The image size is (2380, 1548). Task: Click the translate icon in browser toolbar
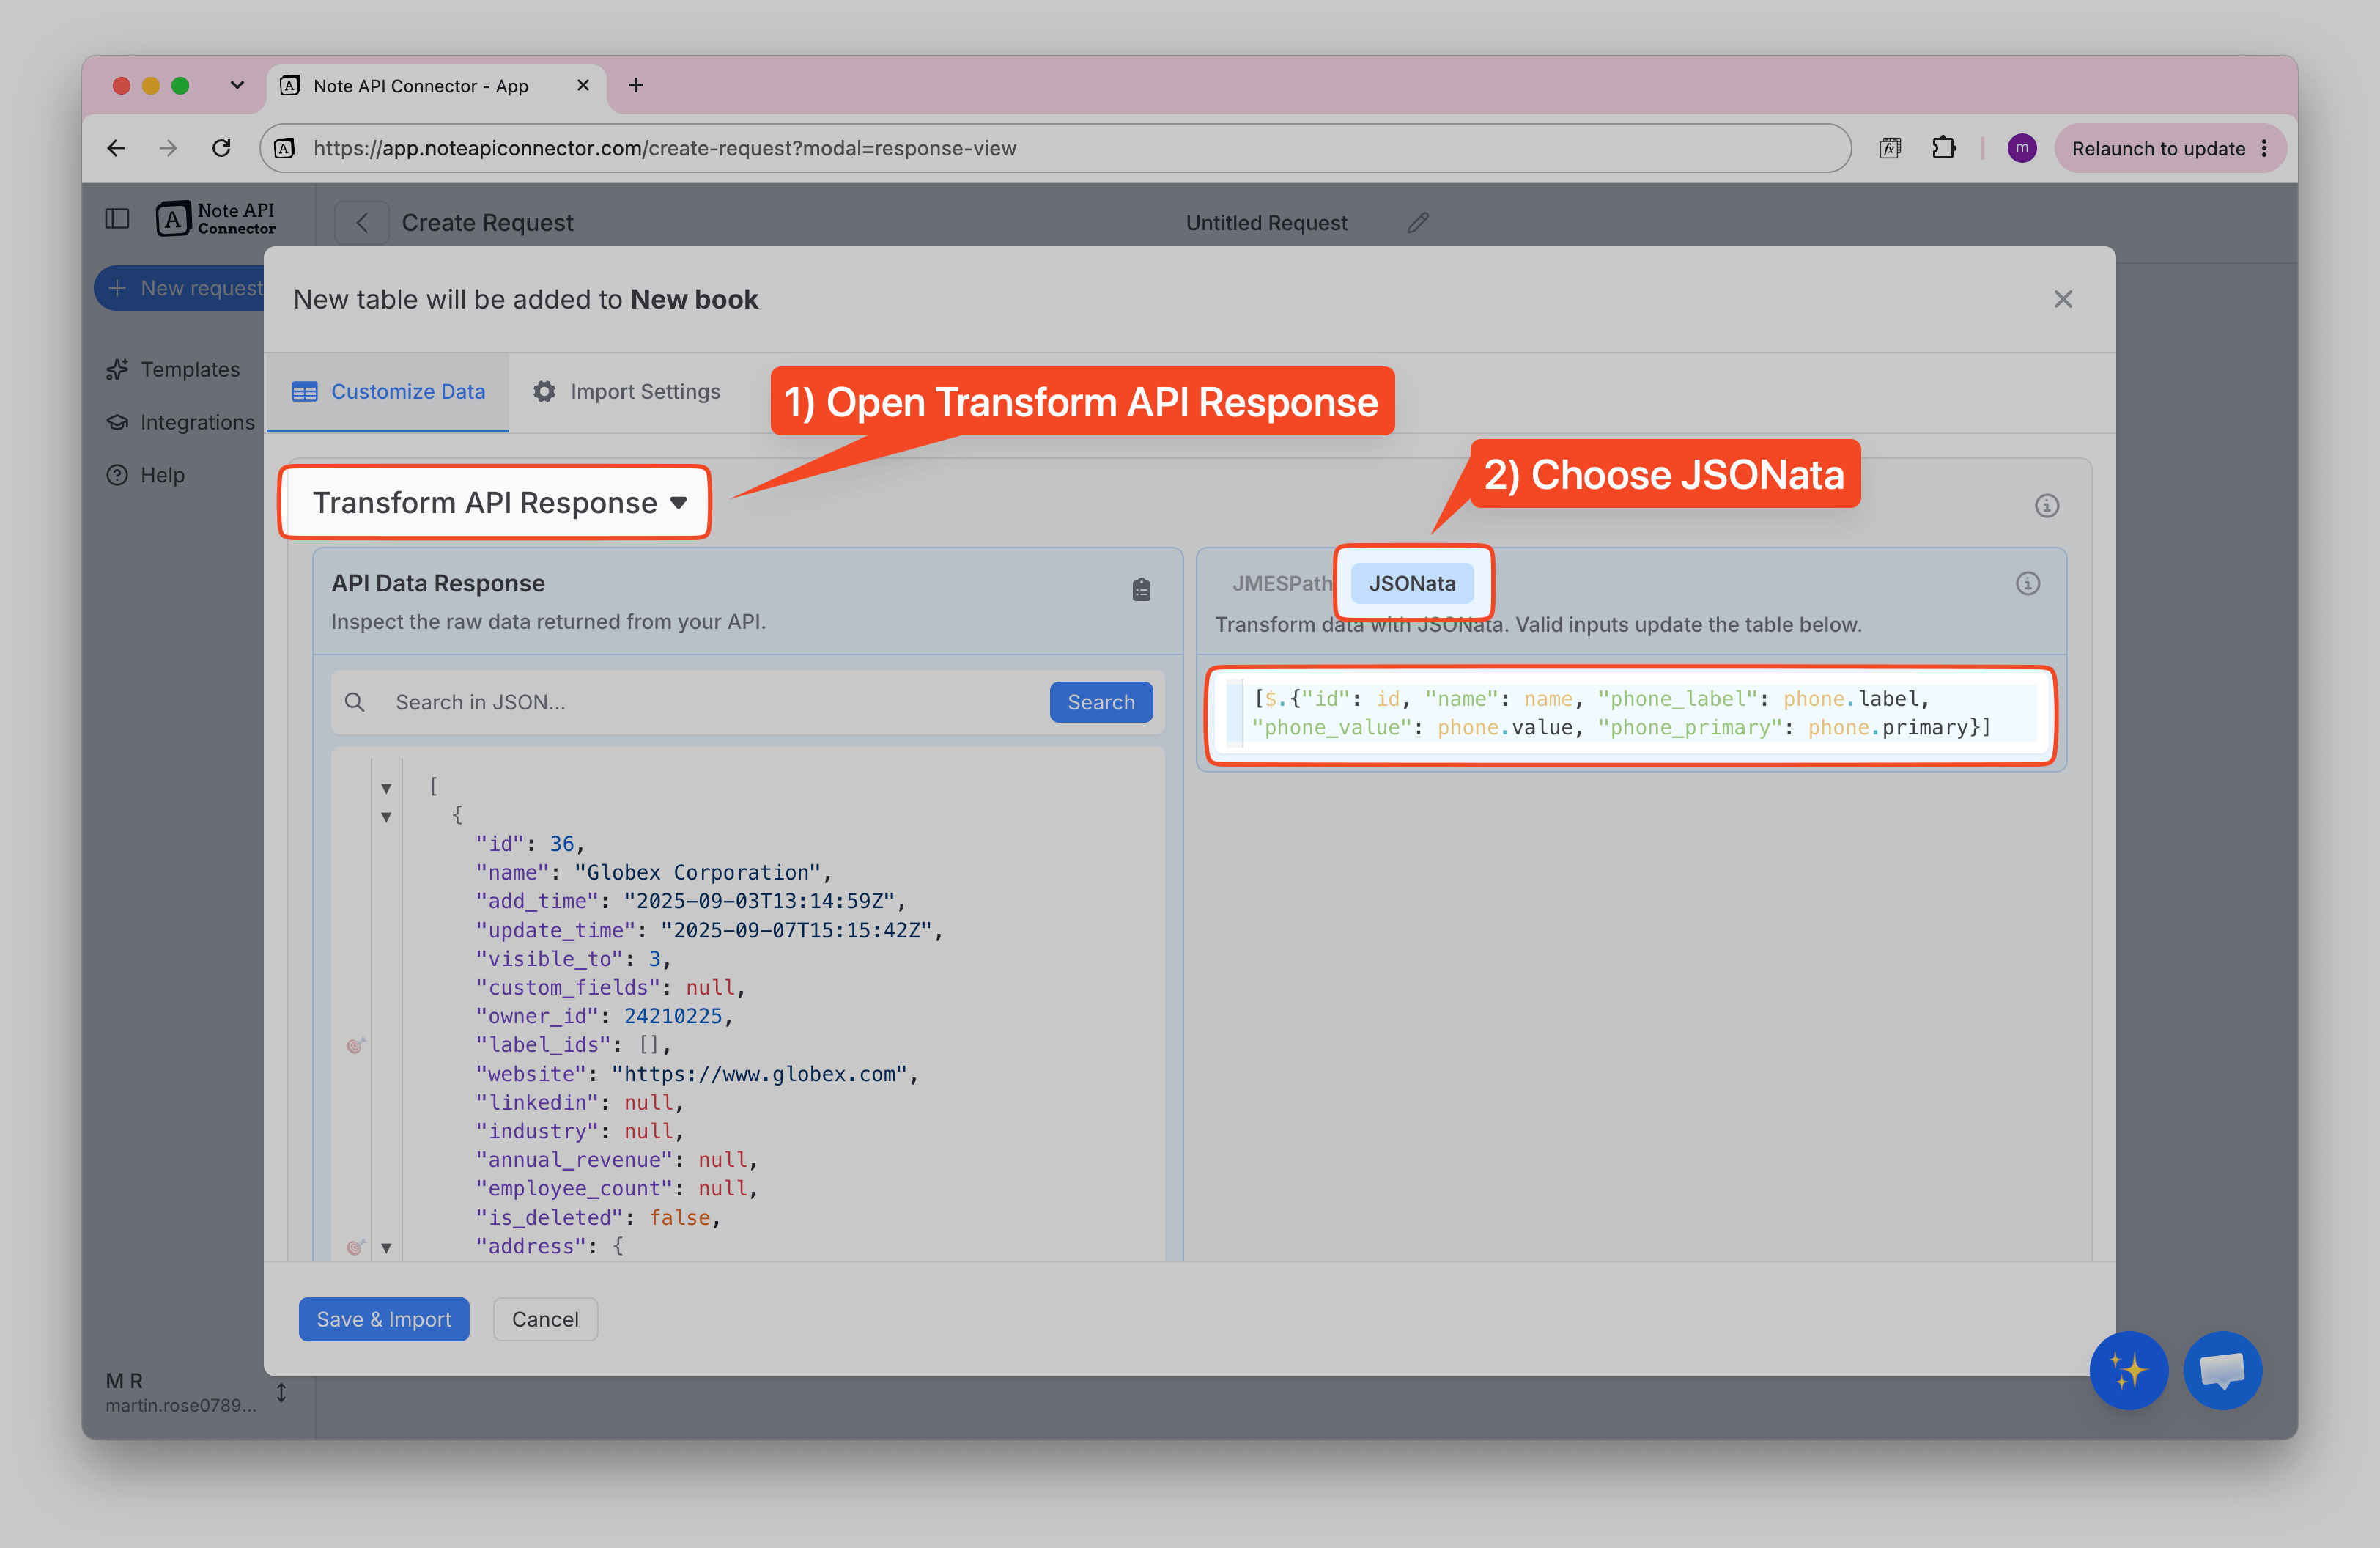click(x=1889, y=148)
